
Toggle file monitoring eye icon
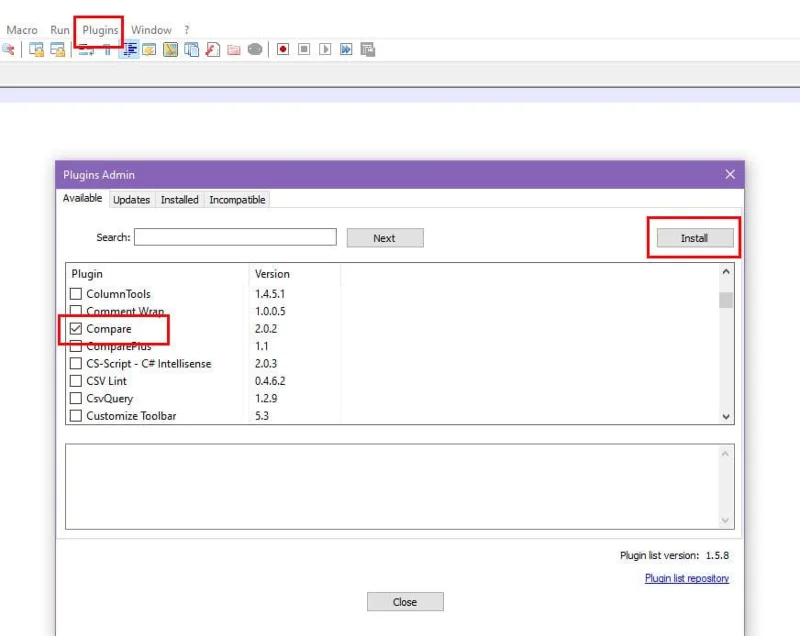[x=255, y=49]
